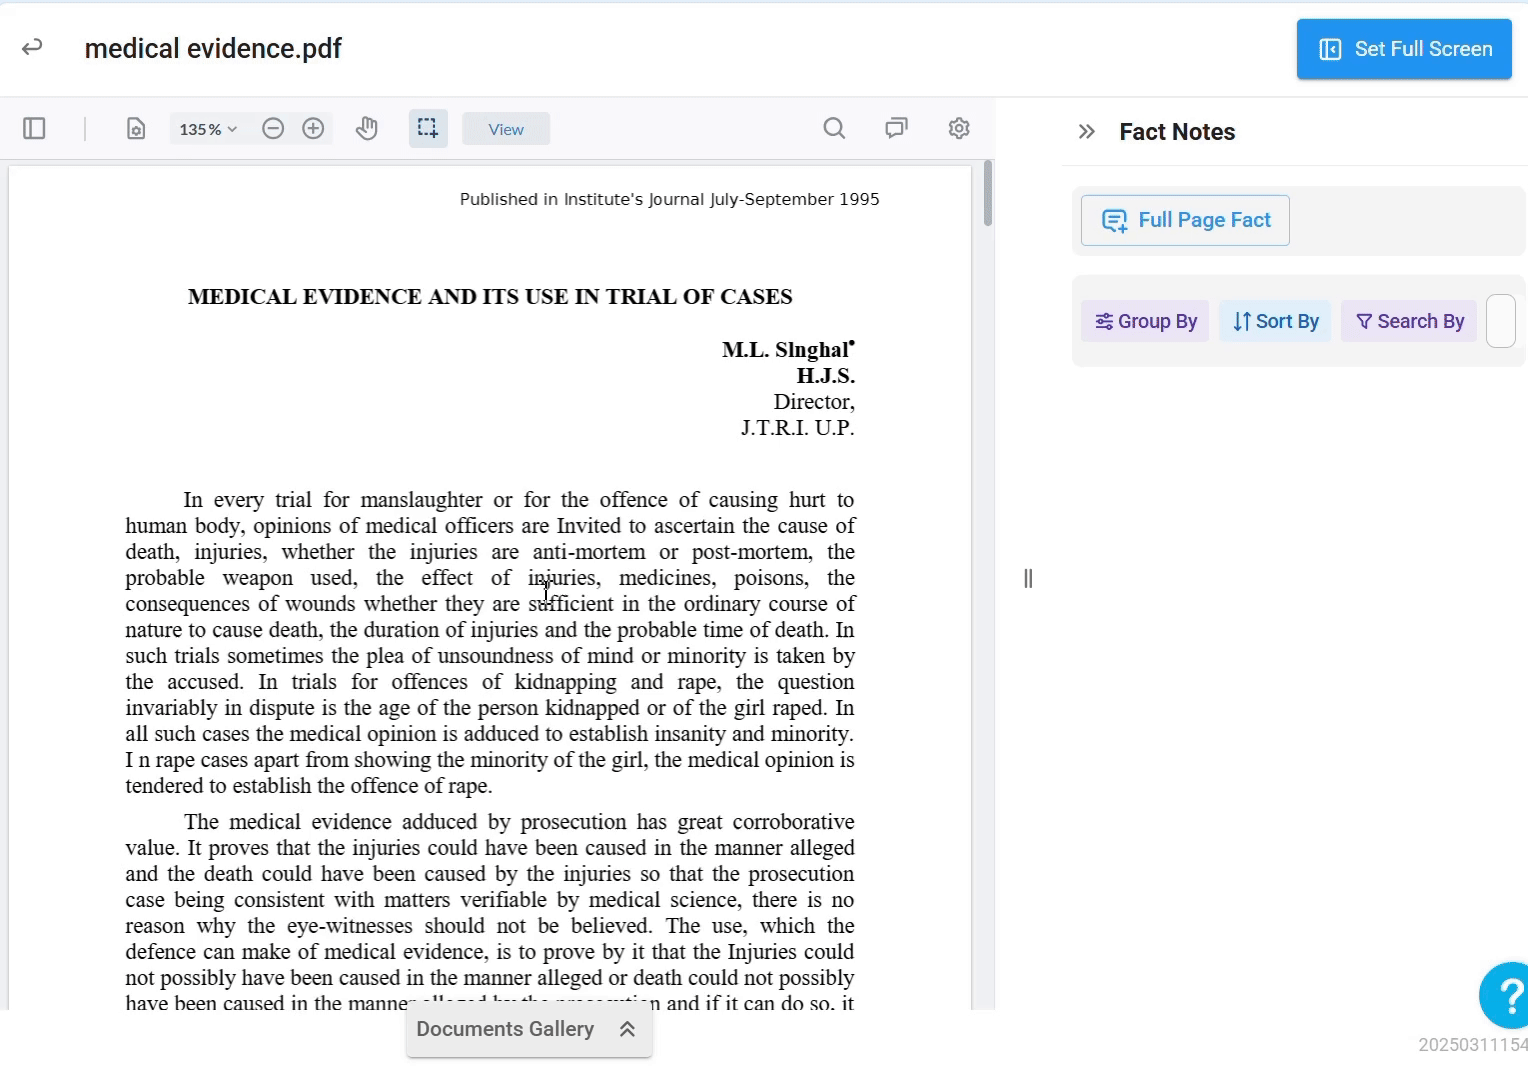Image resolution: width=1528 pixels, height=1066 pixels.
Task: Click the Fact Notes panel heading
Action: 1177,132
